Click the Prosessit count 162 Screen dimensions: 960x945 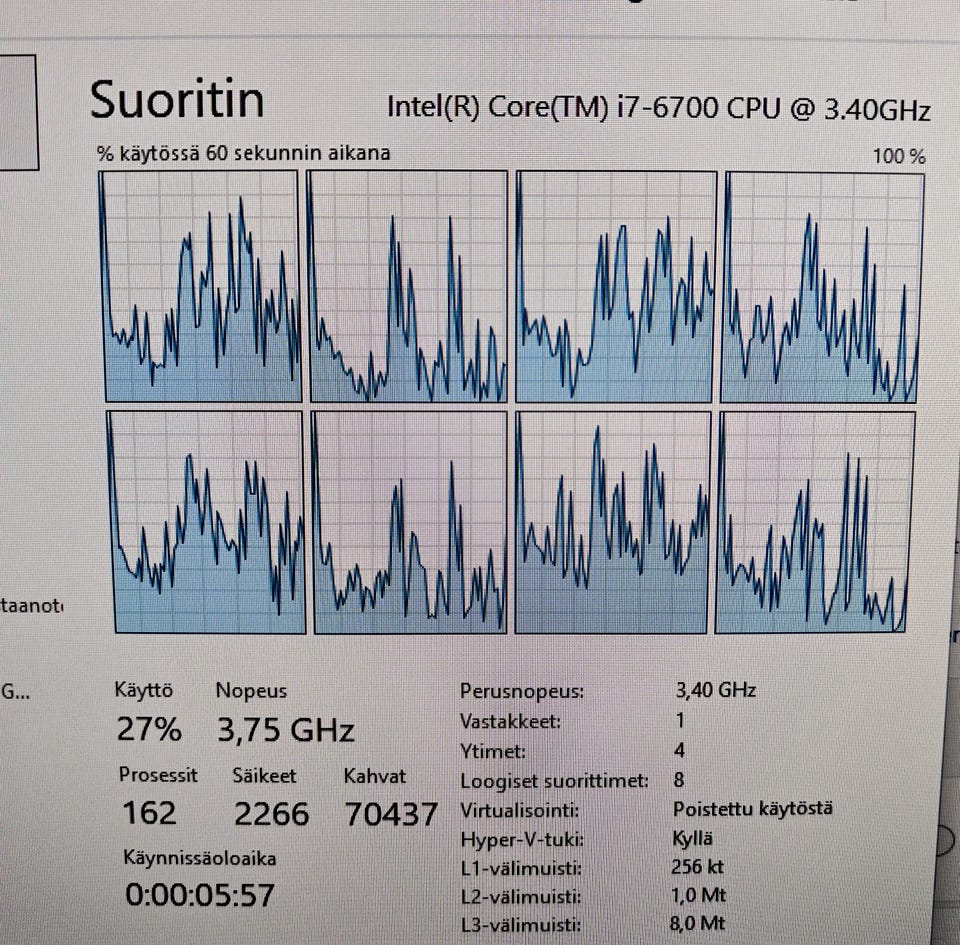(149, 813)
